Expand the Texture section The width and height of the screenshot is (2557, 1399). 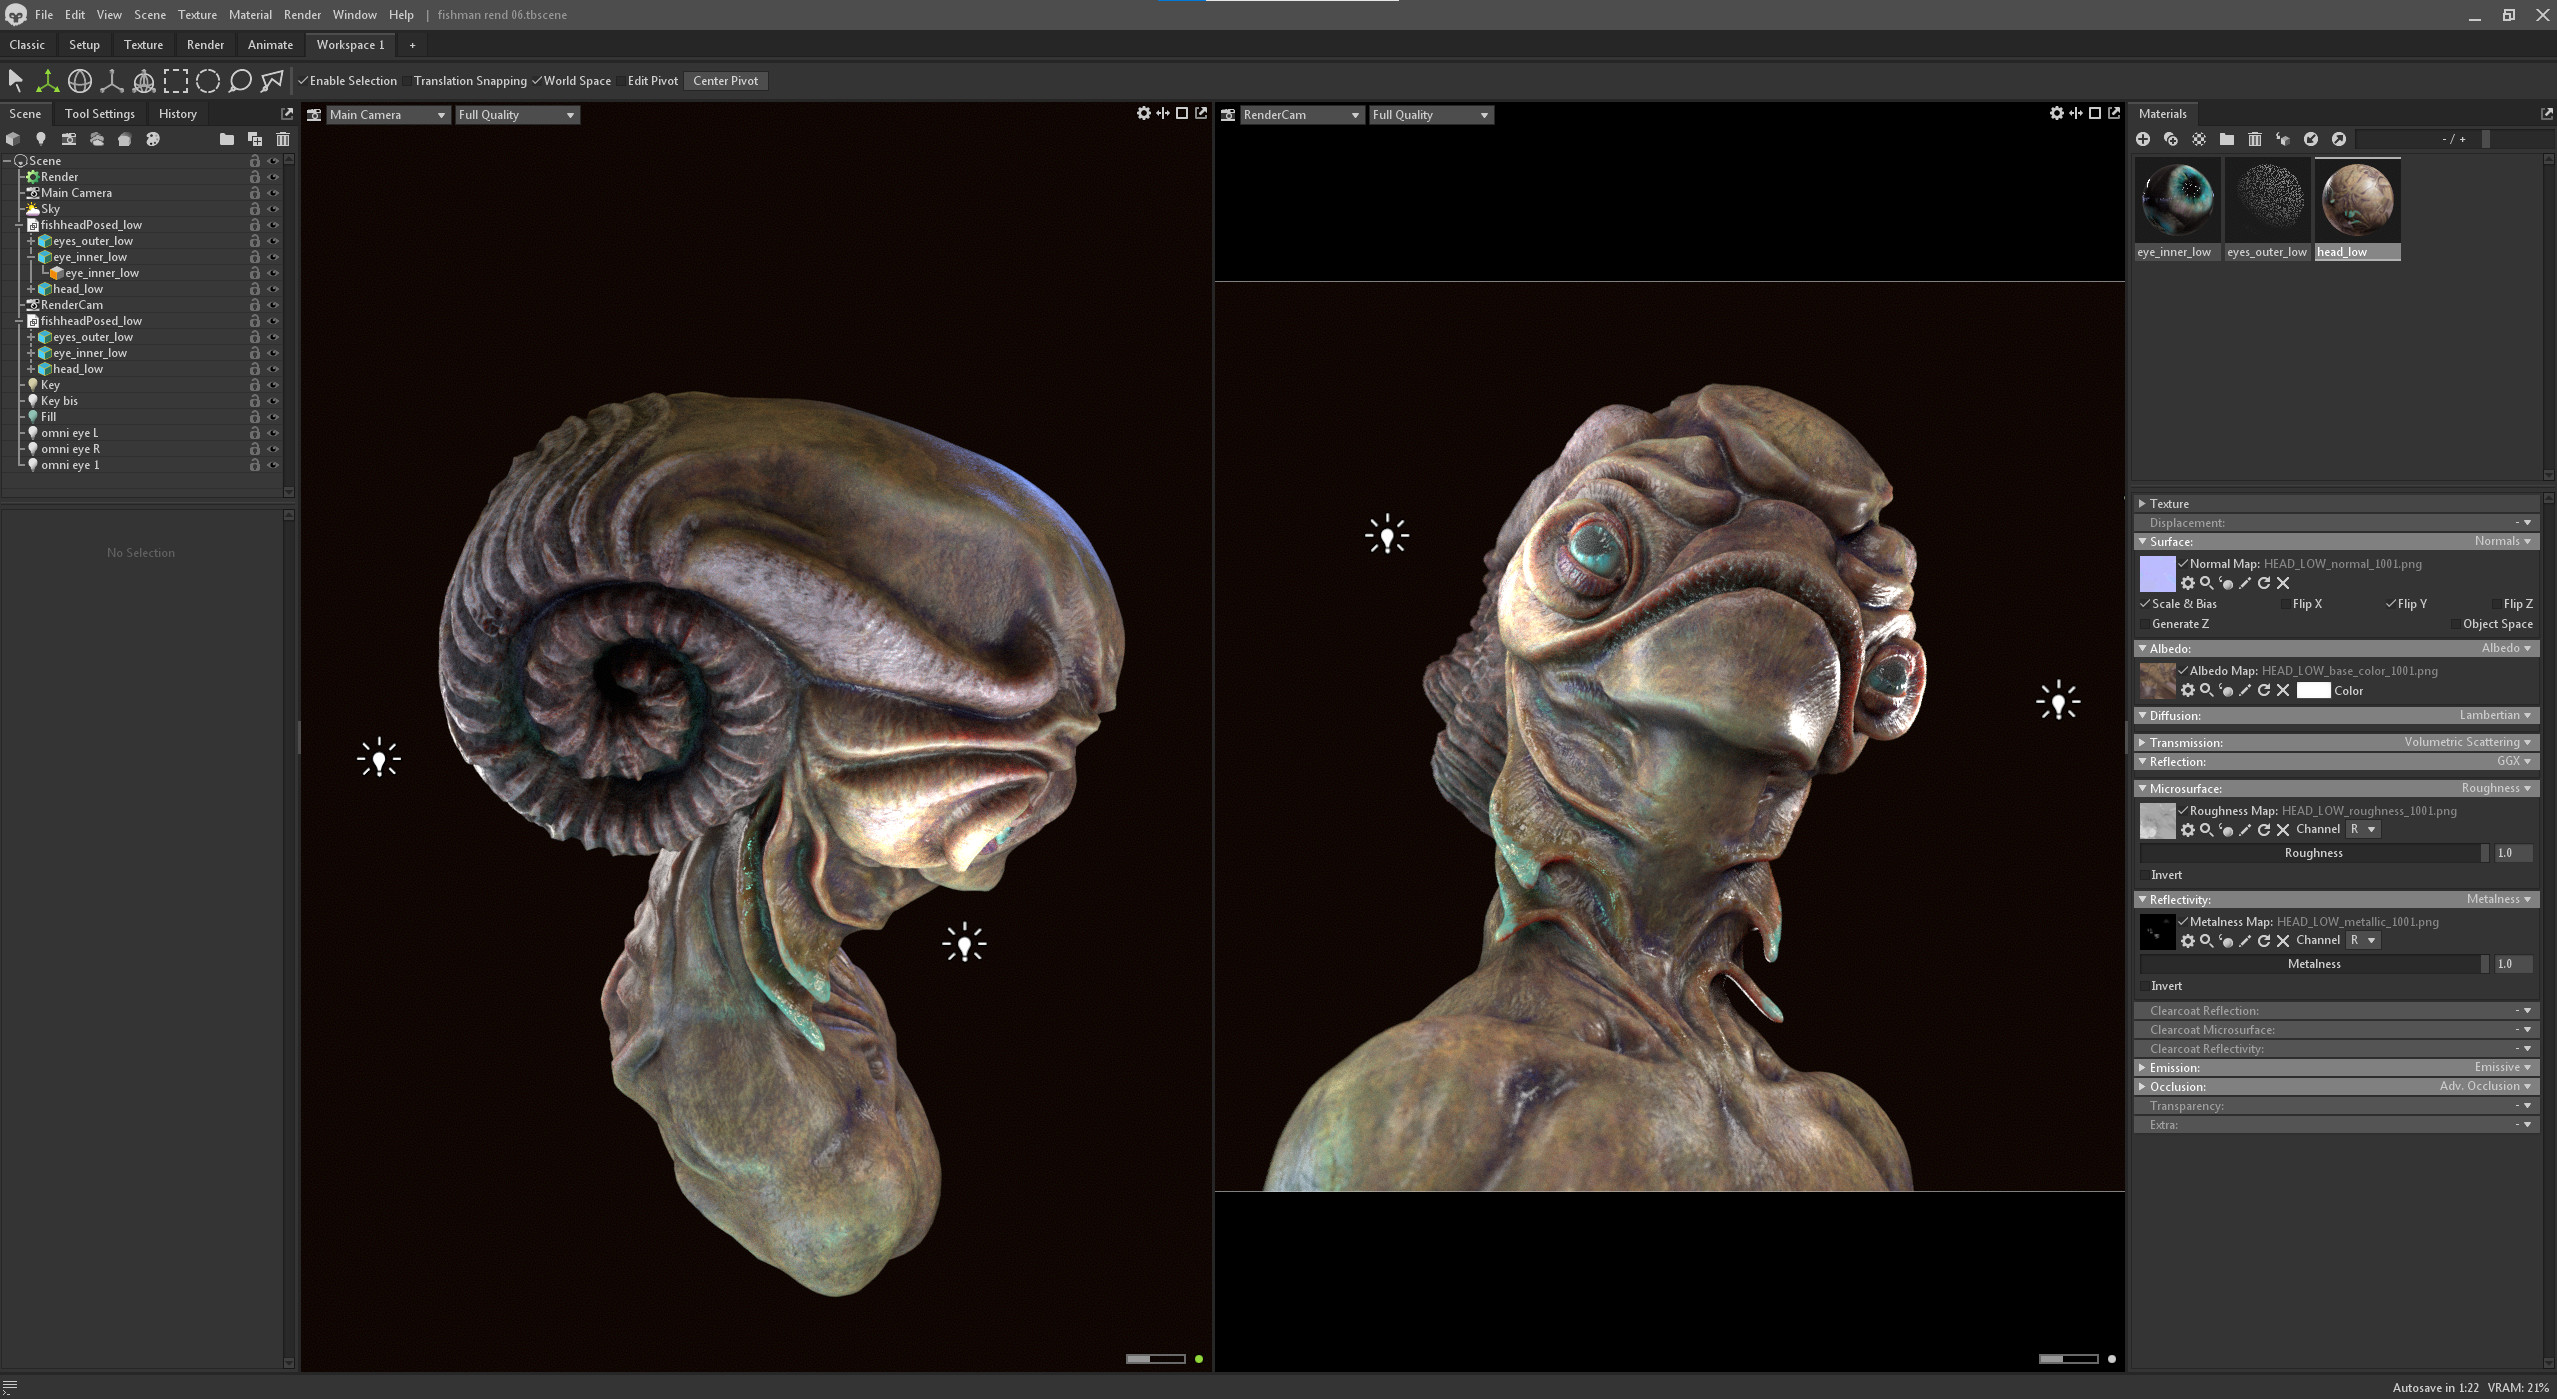[x=2142, y=504]
